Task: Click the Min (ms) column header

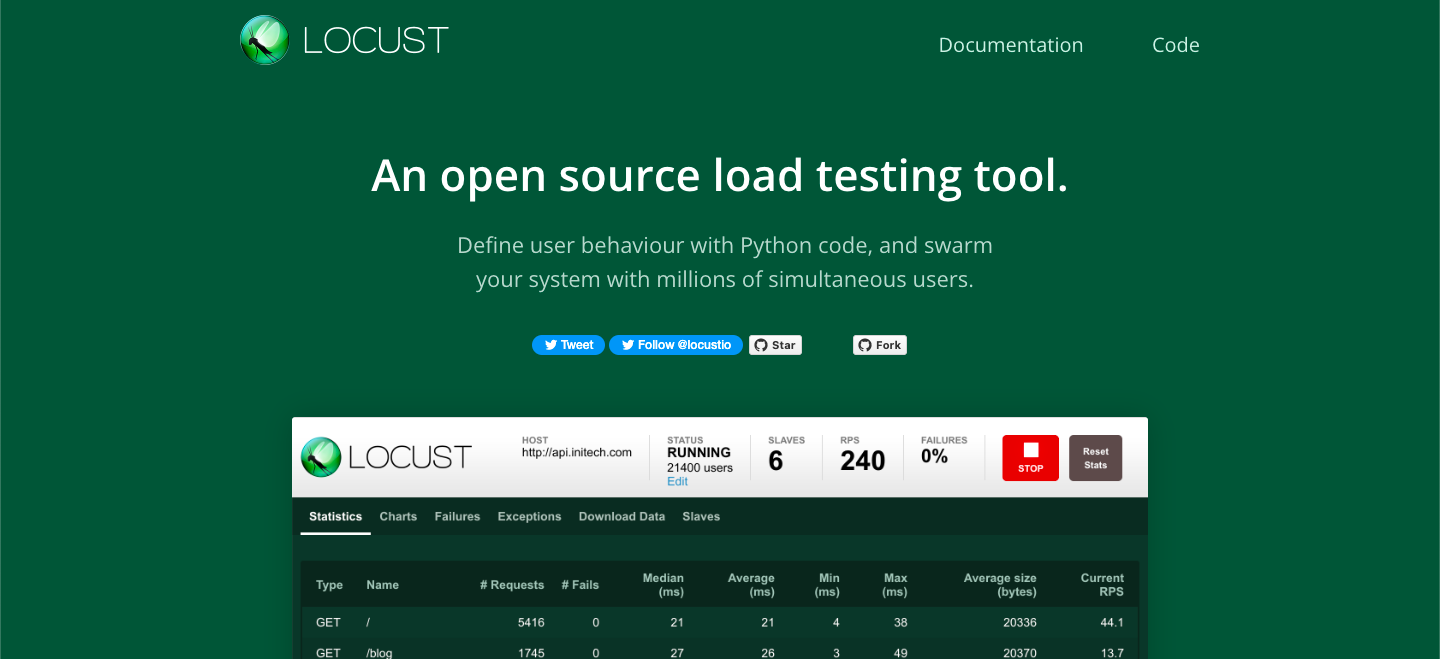Action: coord(827,585)
